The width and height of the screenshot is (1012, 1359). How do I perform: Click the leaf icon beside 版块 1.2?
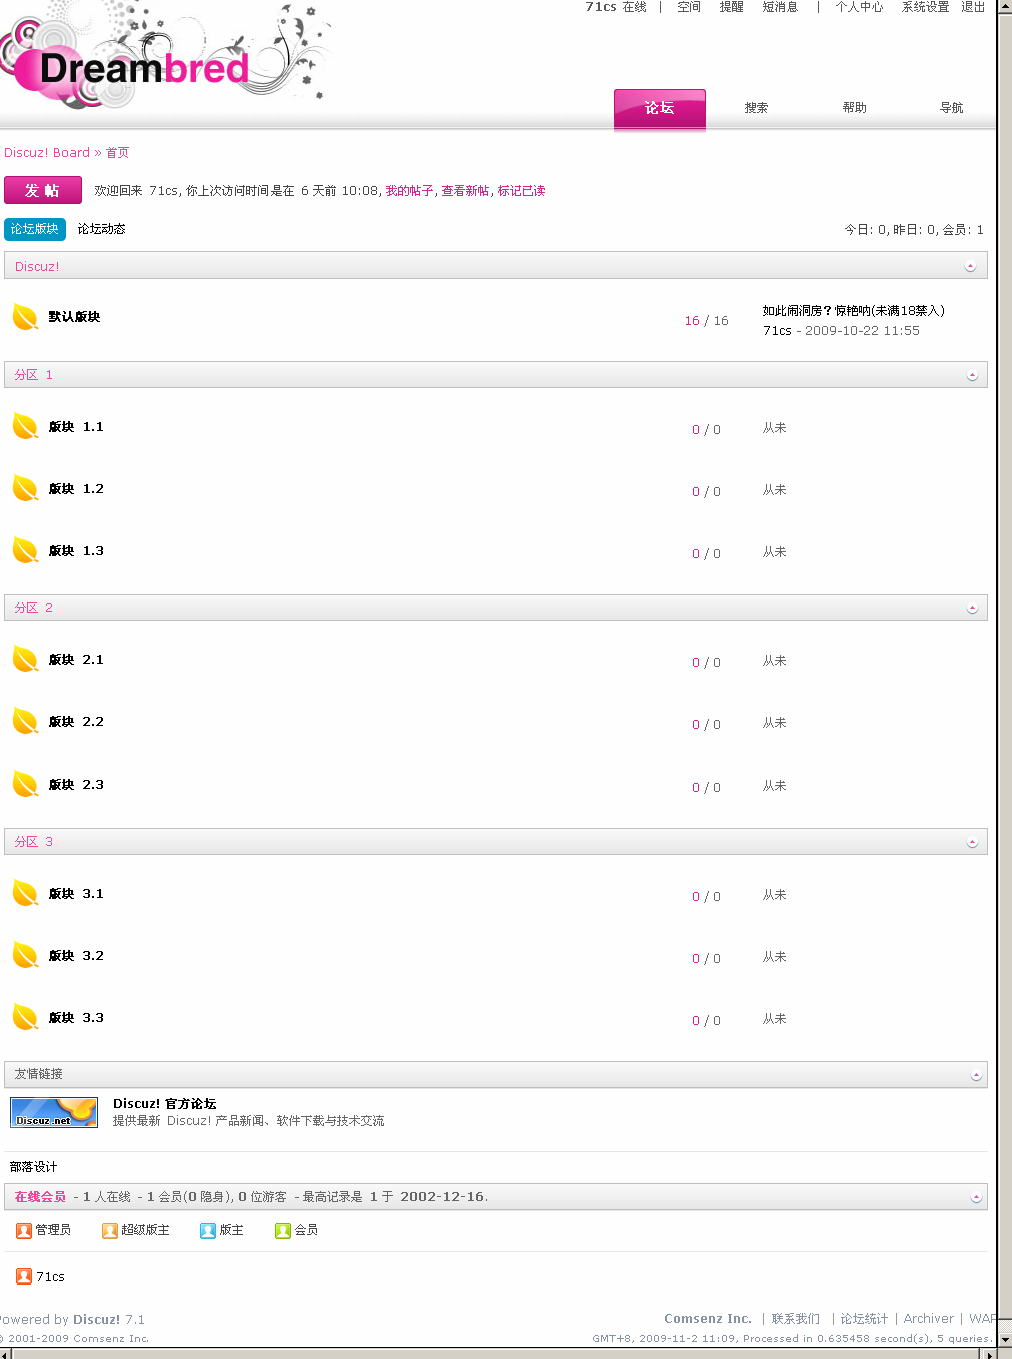coord(25,489)
